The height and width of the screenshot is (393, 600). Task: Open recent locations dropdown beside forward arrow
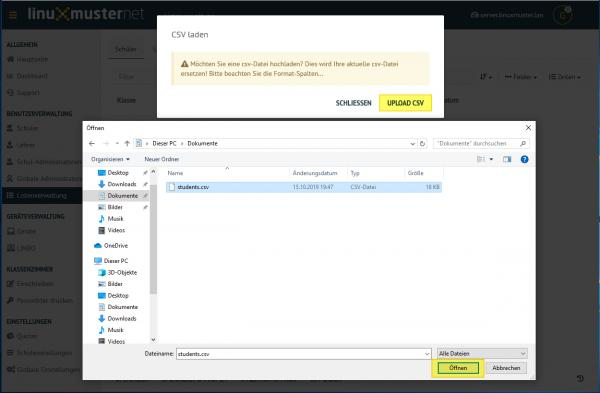(117, 144)
